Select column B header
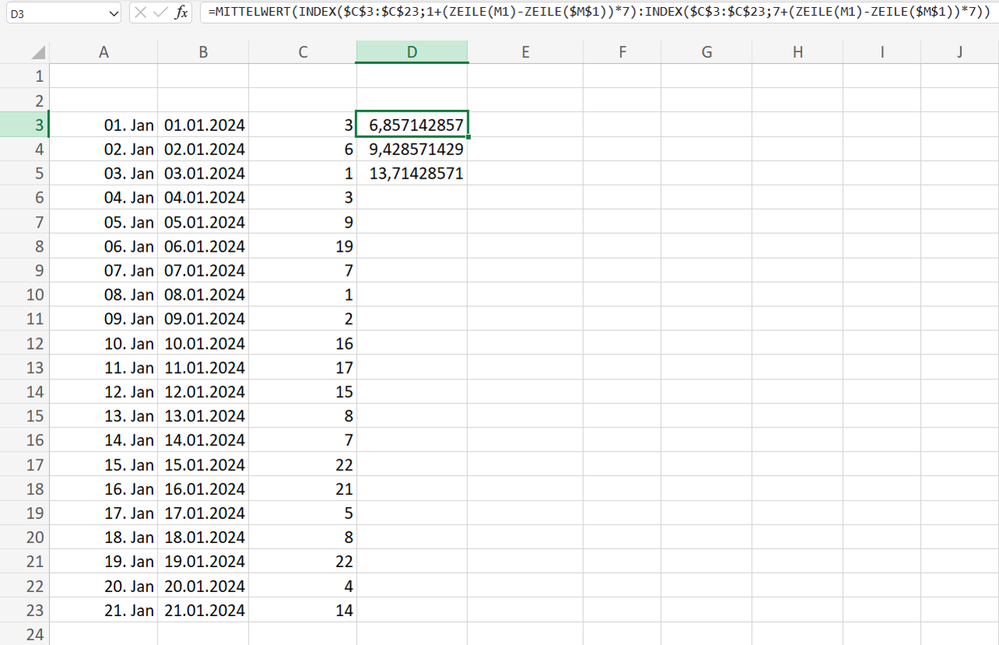This screenshot has height=645, width=999. tap(203, 52)
